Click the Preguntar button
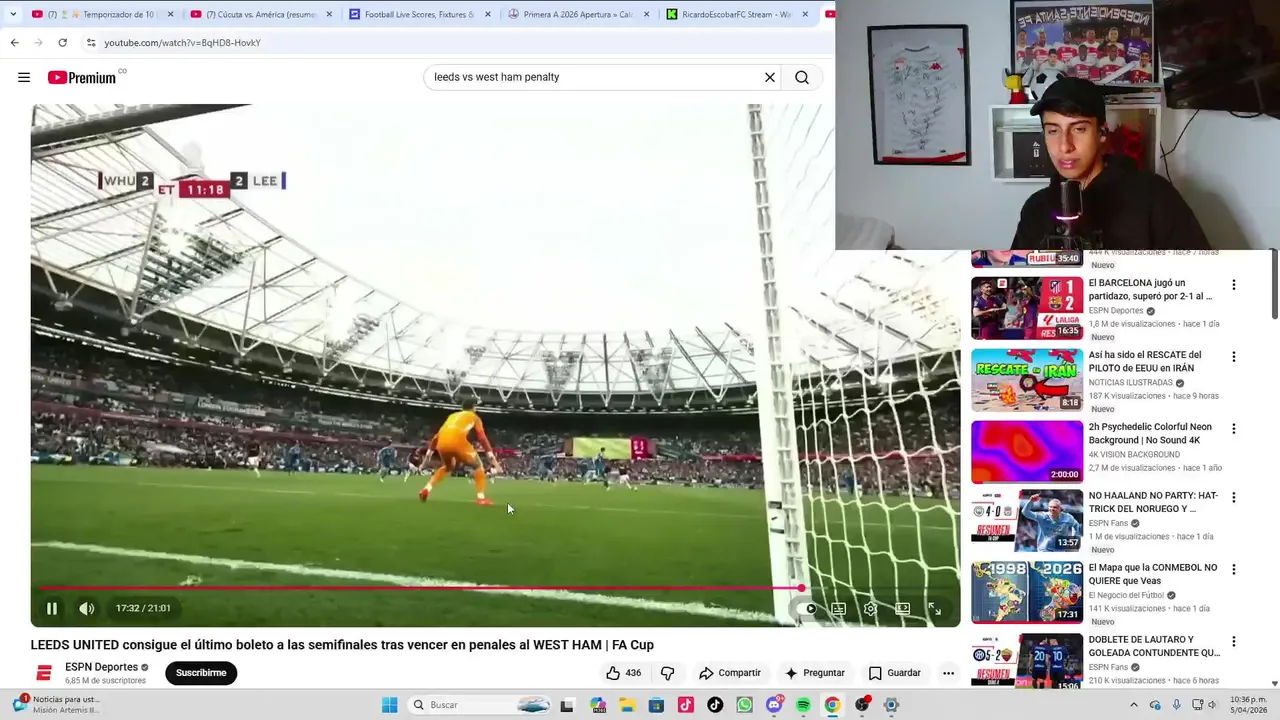Image resolution: width=1280 pixels, height=720 pixels. pyautogui.click(x=815, y=673)
